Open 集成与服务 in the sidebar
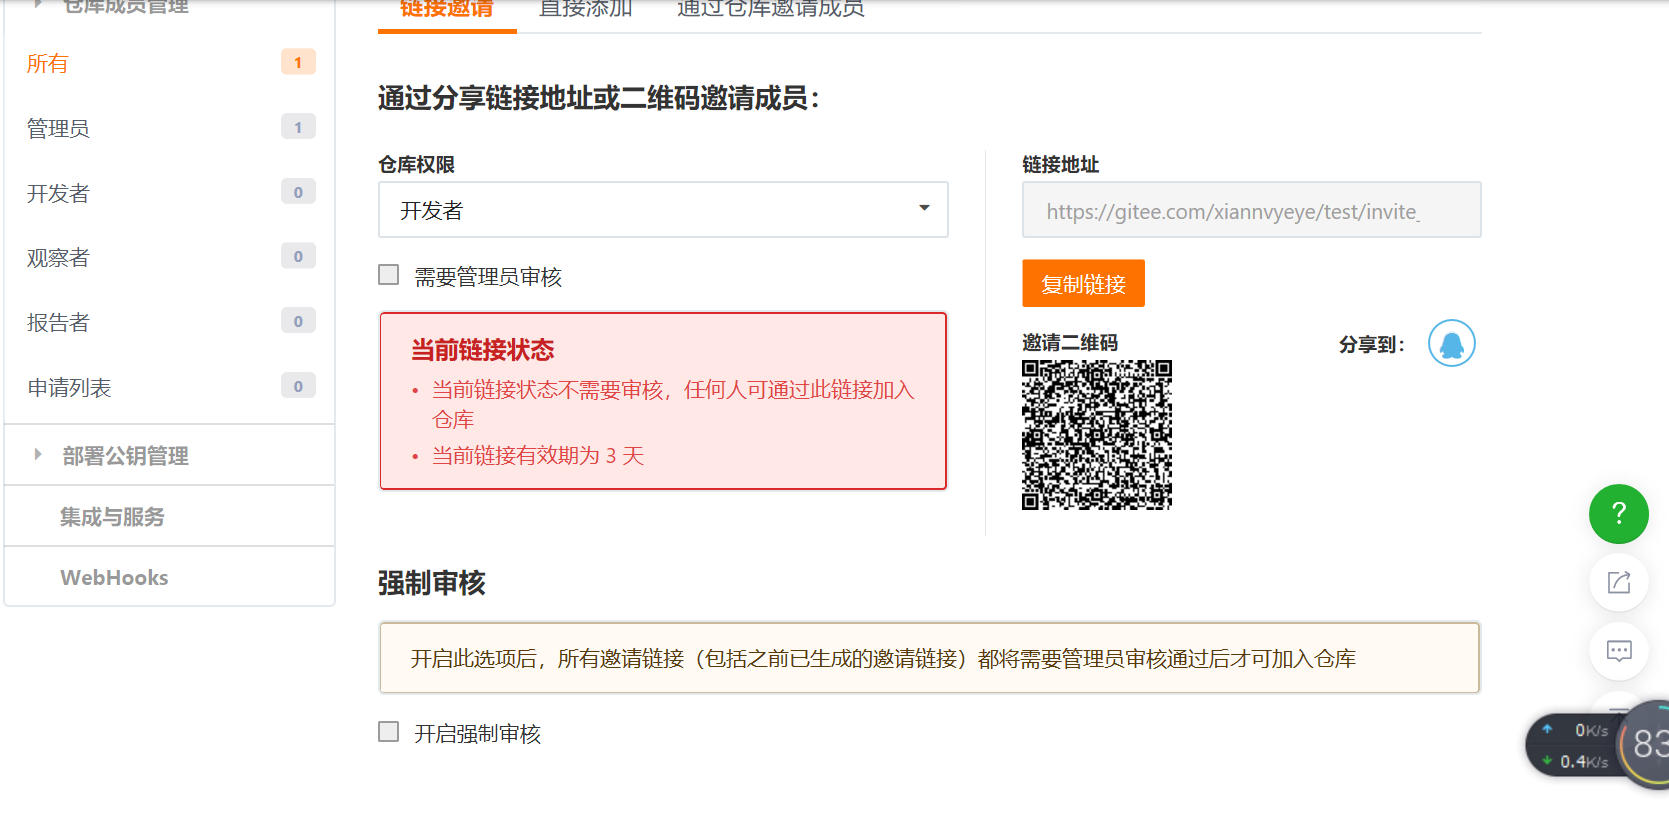Image resolution: width=1669 pixels, height=817 pixels. pyautogui.click(x=112, y=517)
